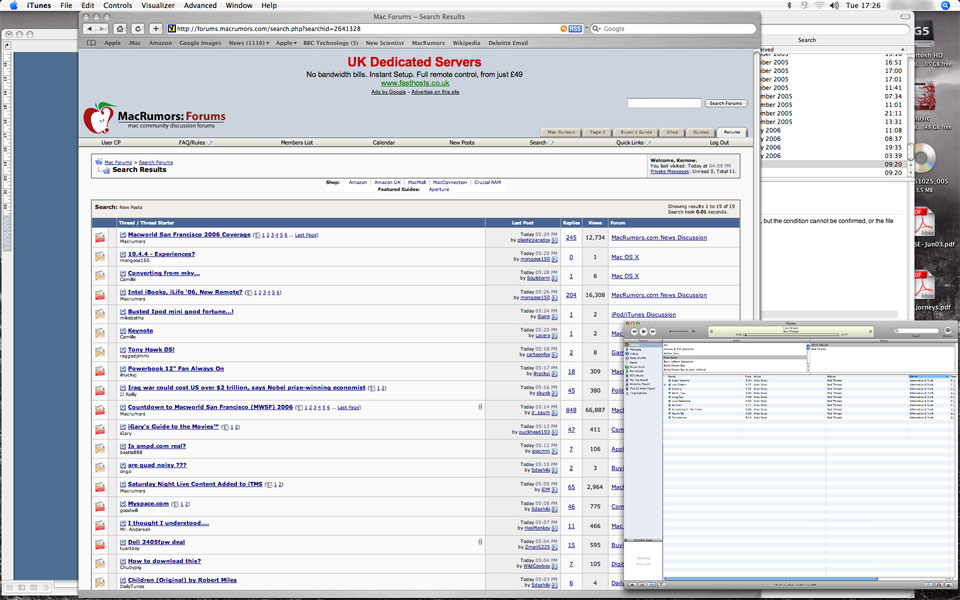Open Is ampd.com real? thread
960x600 pixels.
tap(157, 446)
